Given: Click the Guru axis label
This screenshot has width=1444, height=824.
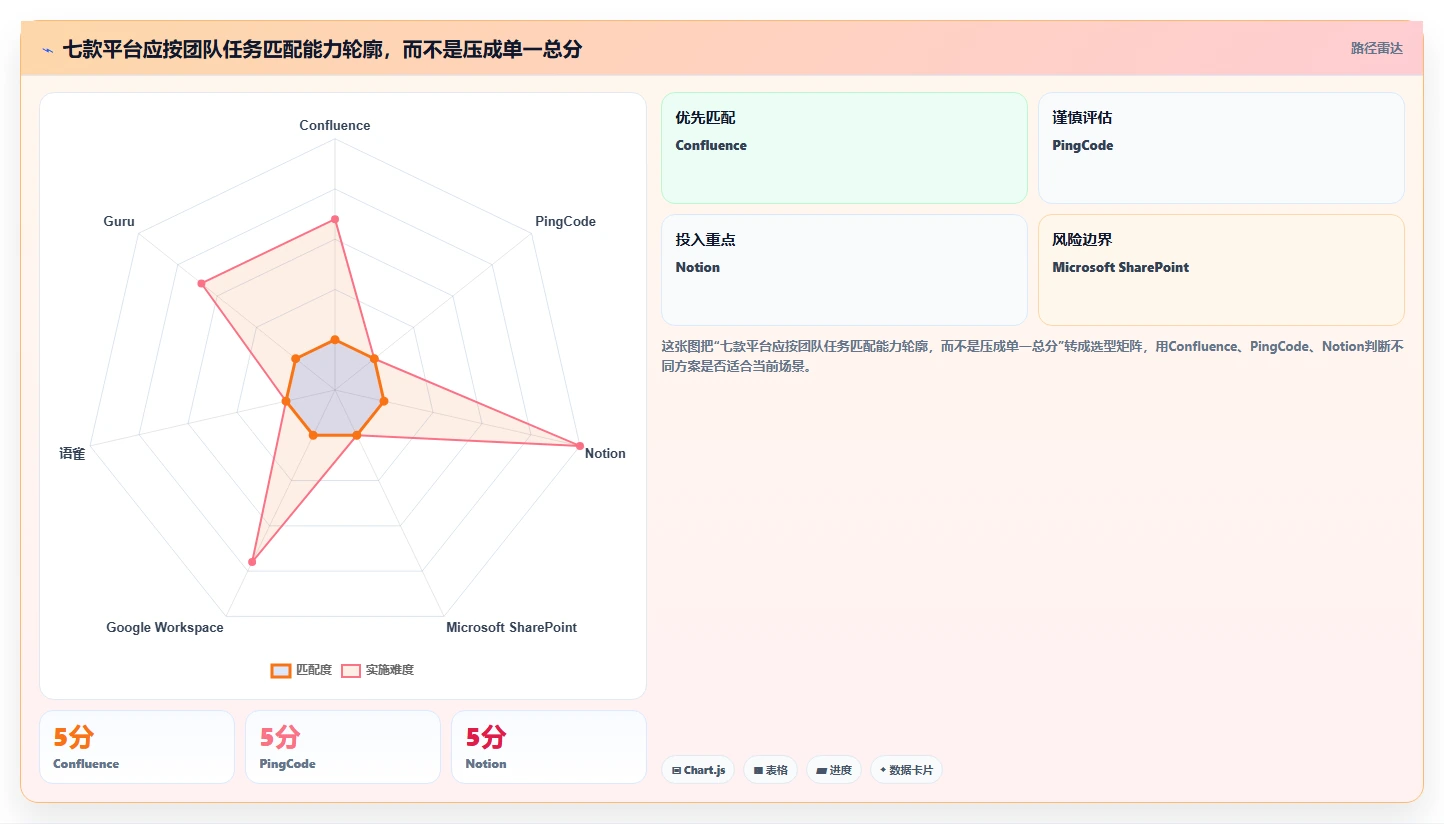Looking at the screenshot, I should [x=119, y=222].
